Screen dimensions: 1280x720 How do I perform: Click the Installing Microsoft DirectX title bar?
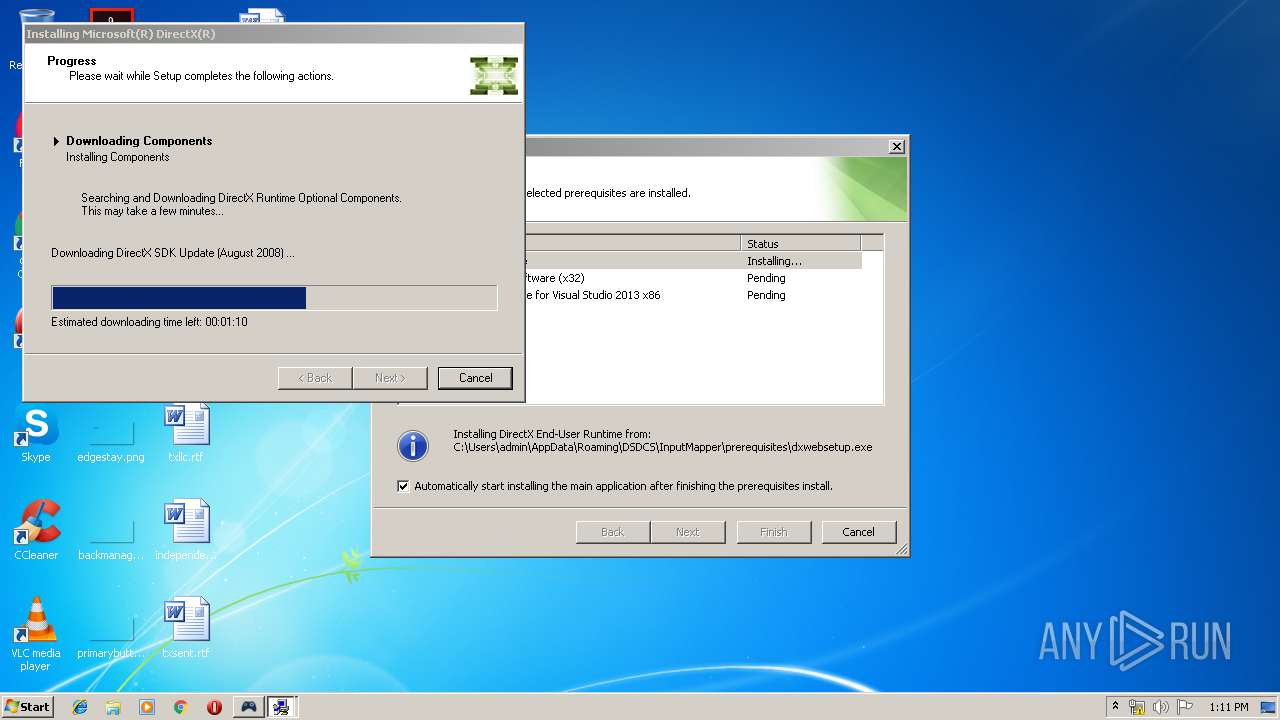[x=273, y=34]
